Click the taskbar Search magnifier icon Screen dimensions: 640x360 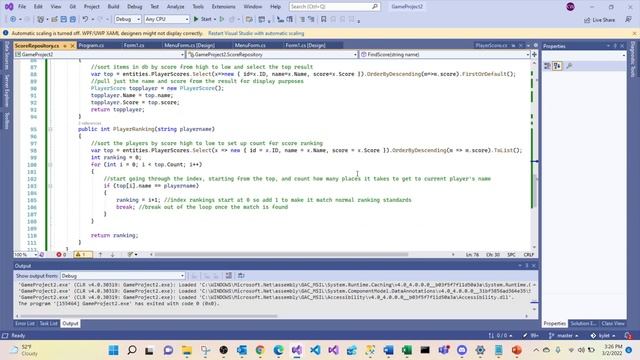[132, 350]
